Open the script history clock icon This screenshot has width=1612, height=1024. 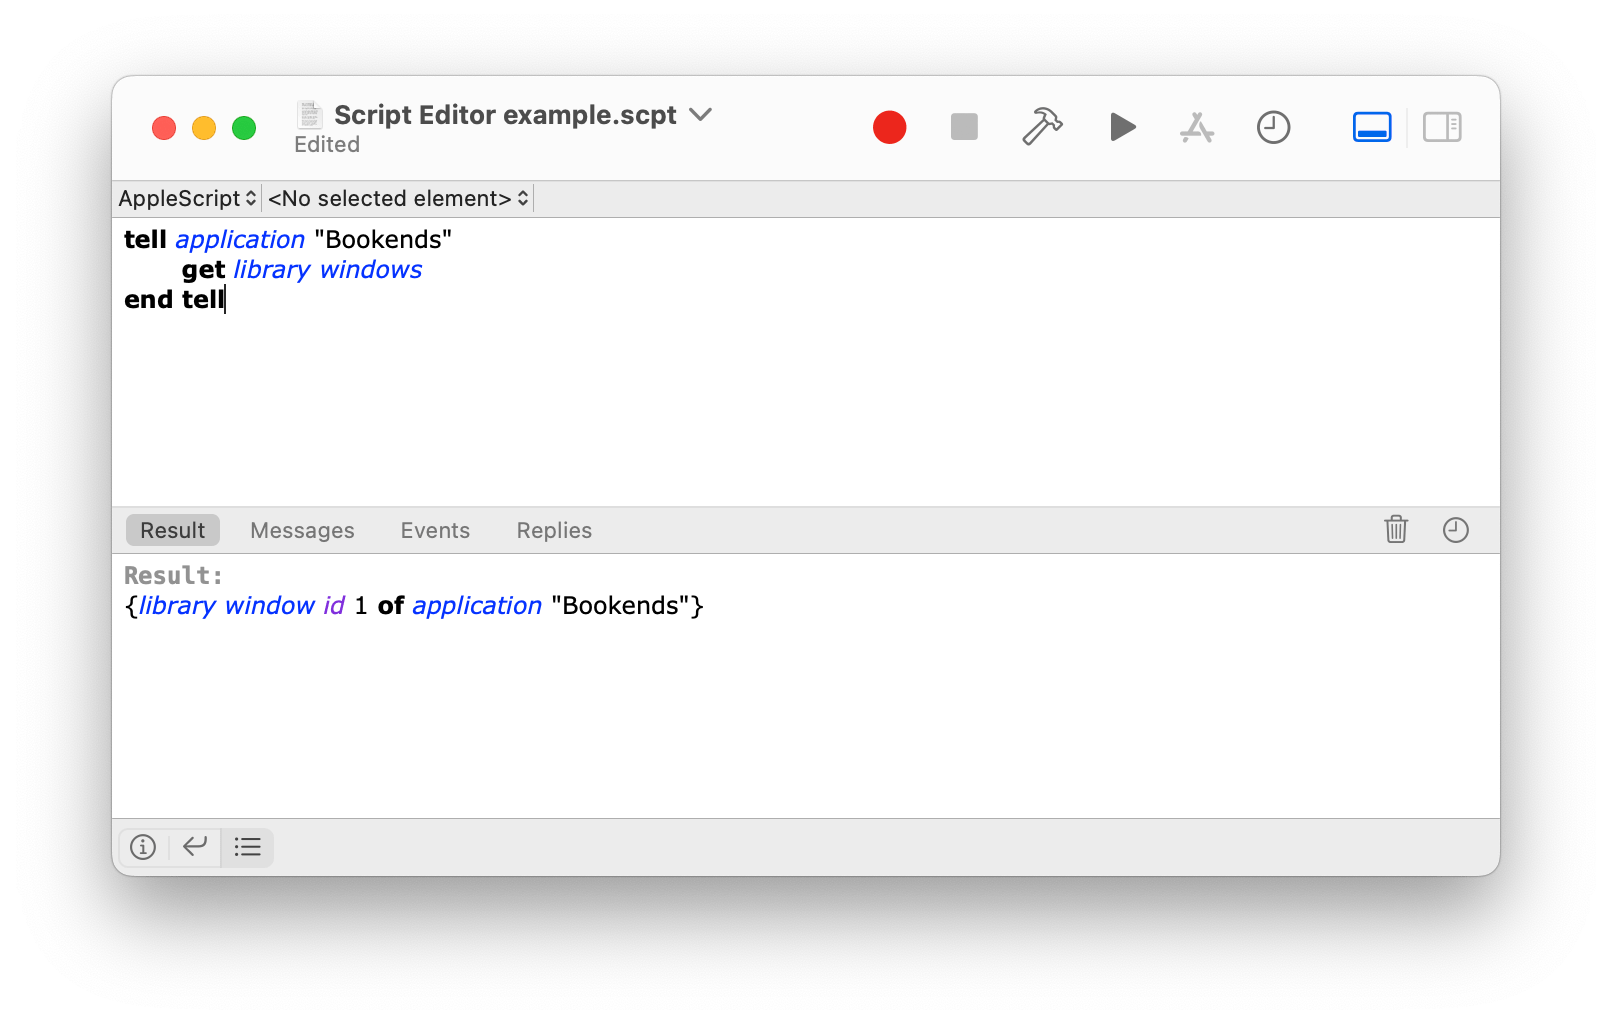tap(1273, 127)
